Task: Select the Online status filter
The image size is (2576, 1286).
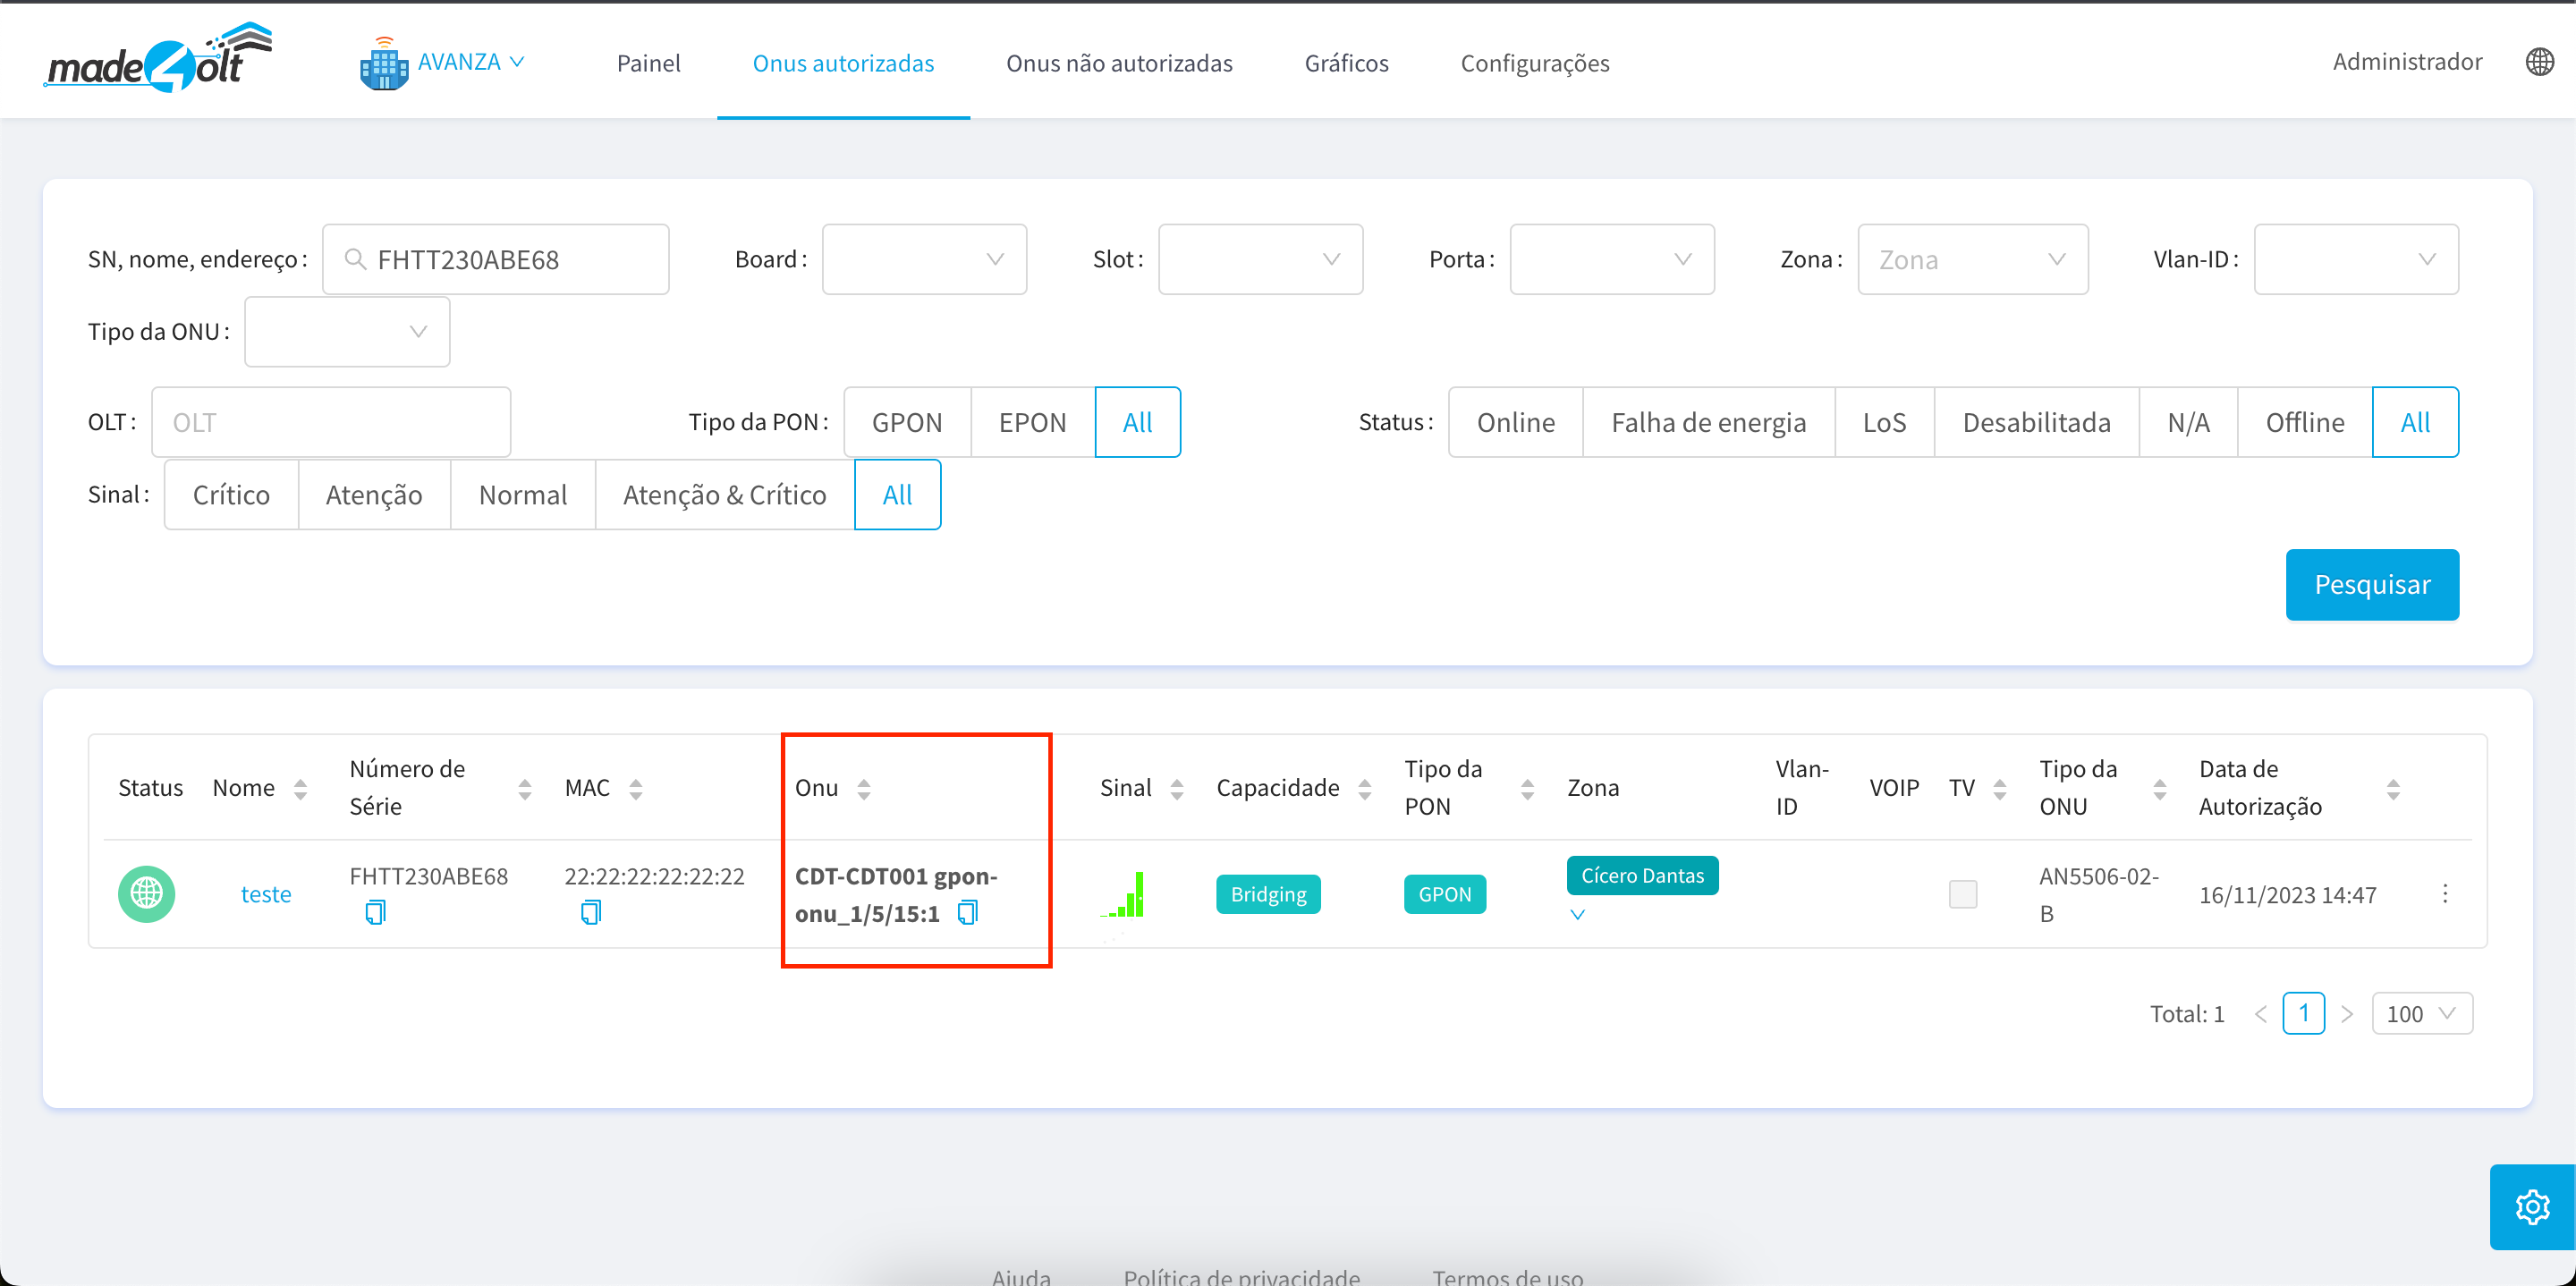Action: [1515, 422]
